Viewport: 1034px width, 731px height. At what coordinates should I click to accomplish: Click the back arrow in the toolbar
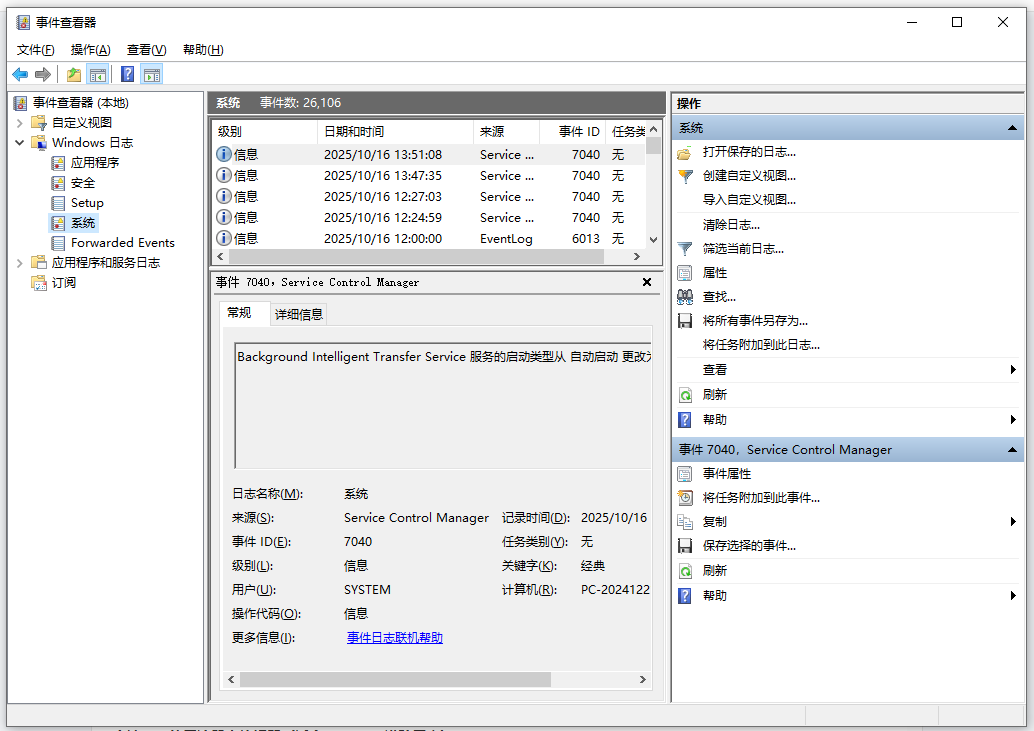click(x=20, y=74)
